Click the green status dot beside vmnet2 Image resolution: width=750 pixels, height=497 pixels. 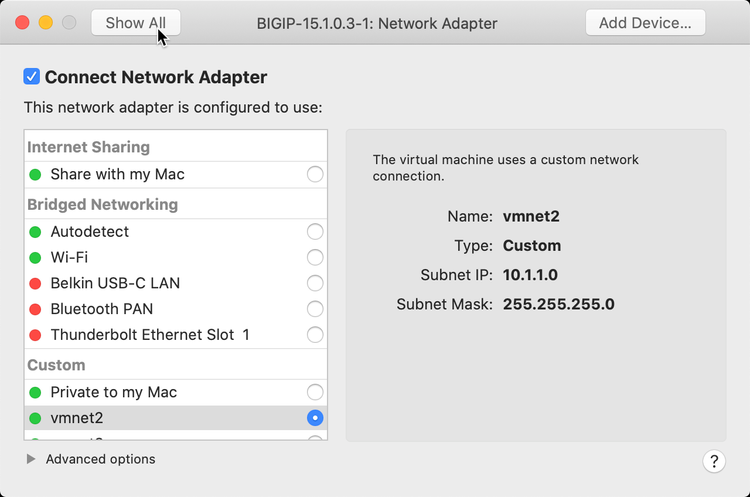point(36,418)
